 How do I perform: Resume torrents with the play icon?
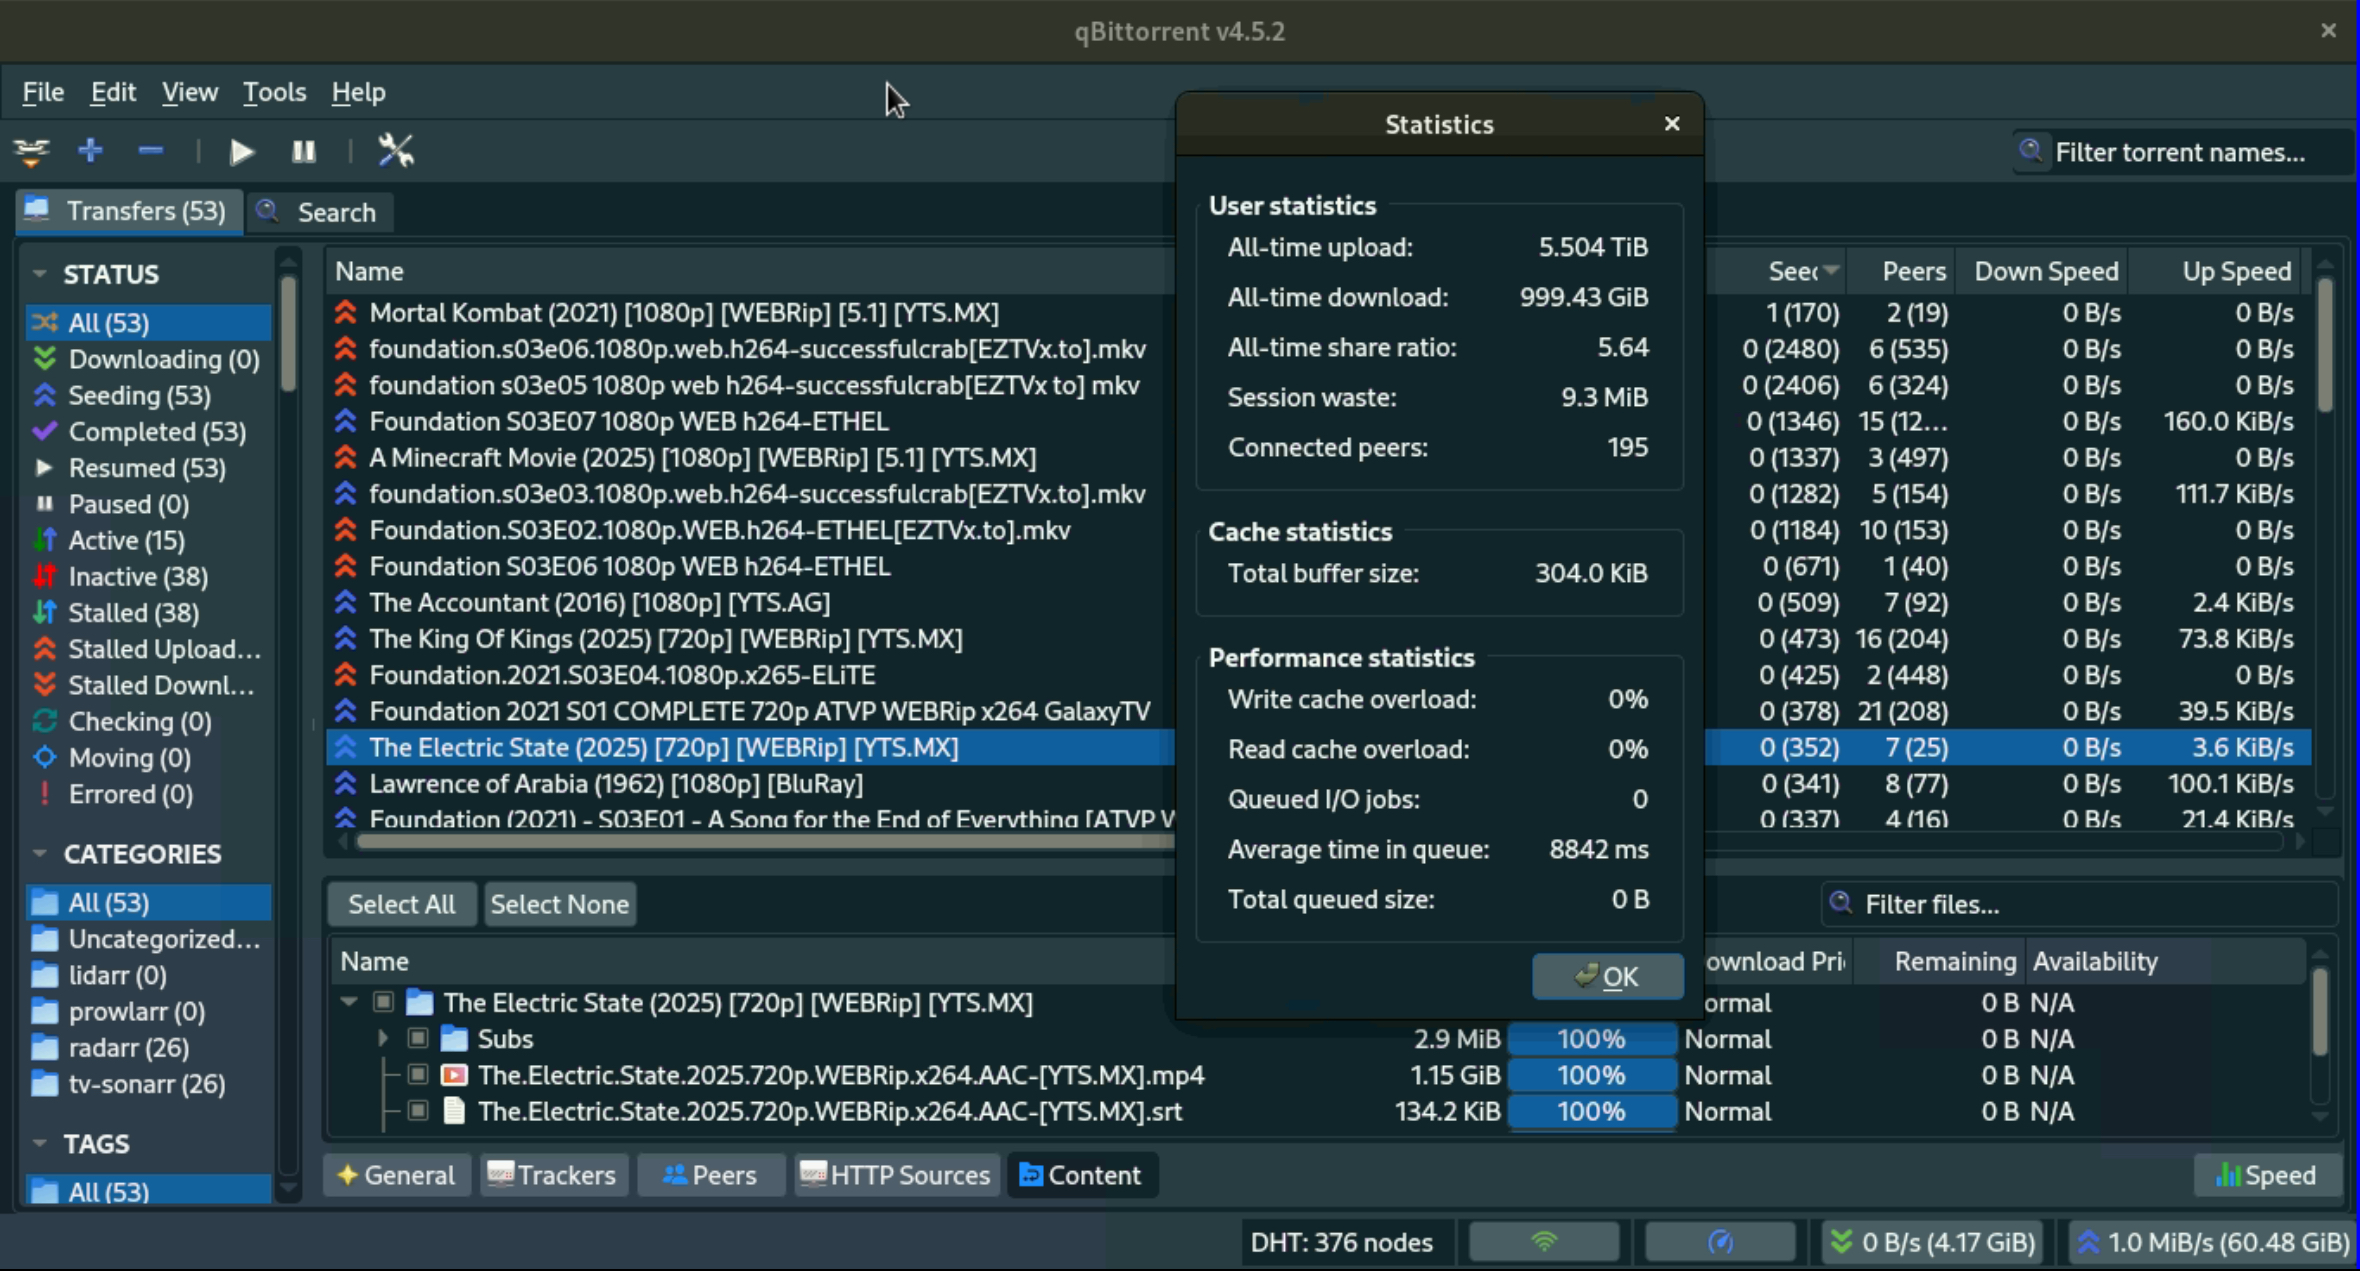click(242, 151)
